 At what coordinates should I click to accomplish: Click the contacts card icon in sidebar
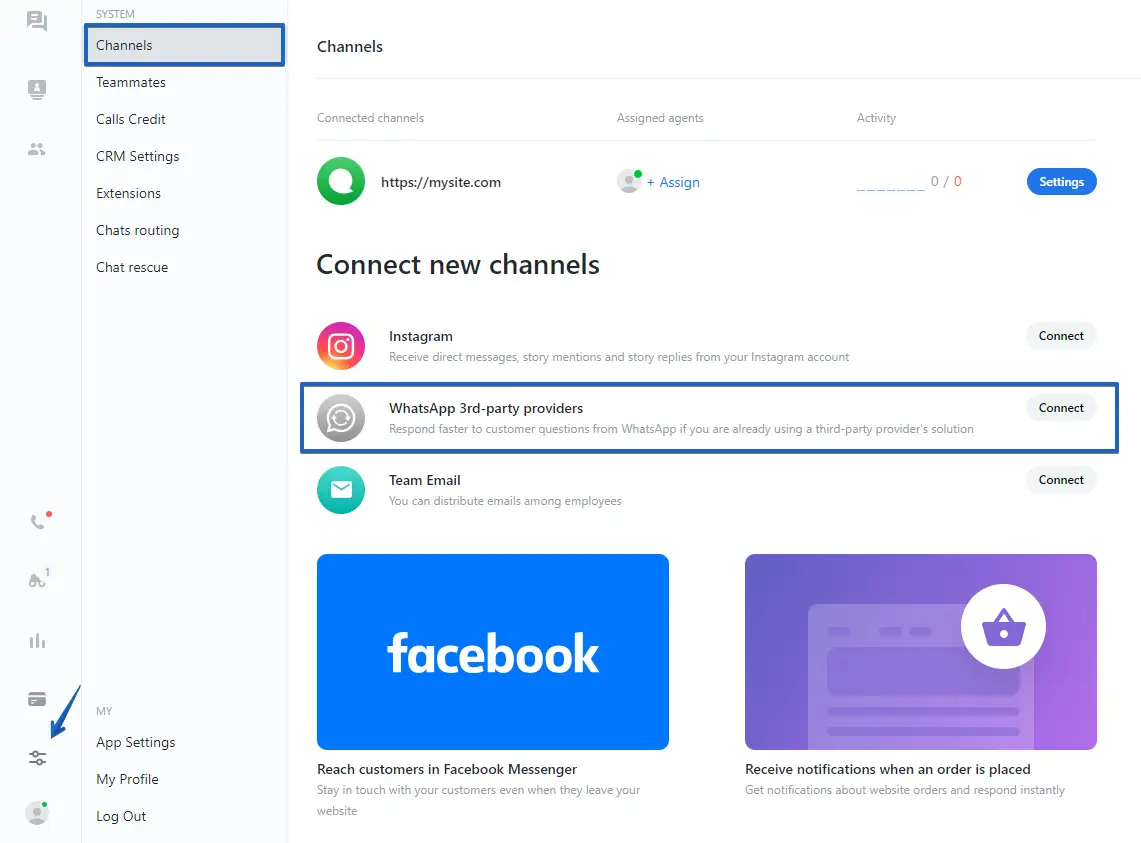pyautogui.click(x=37, y=90)
